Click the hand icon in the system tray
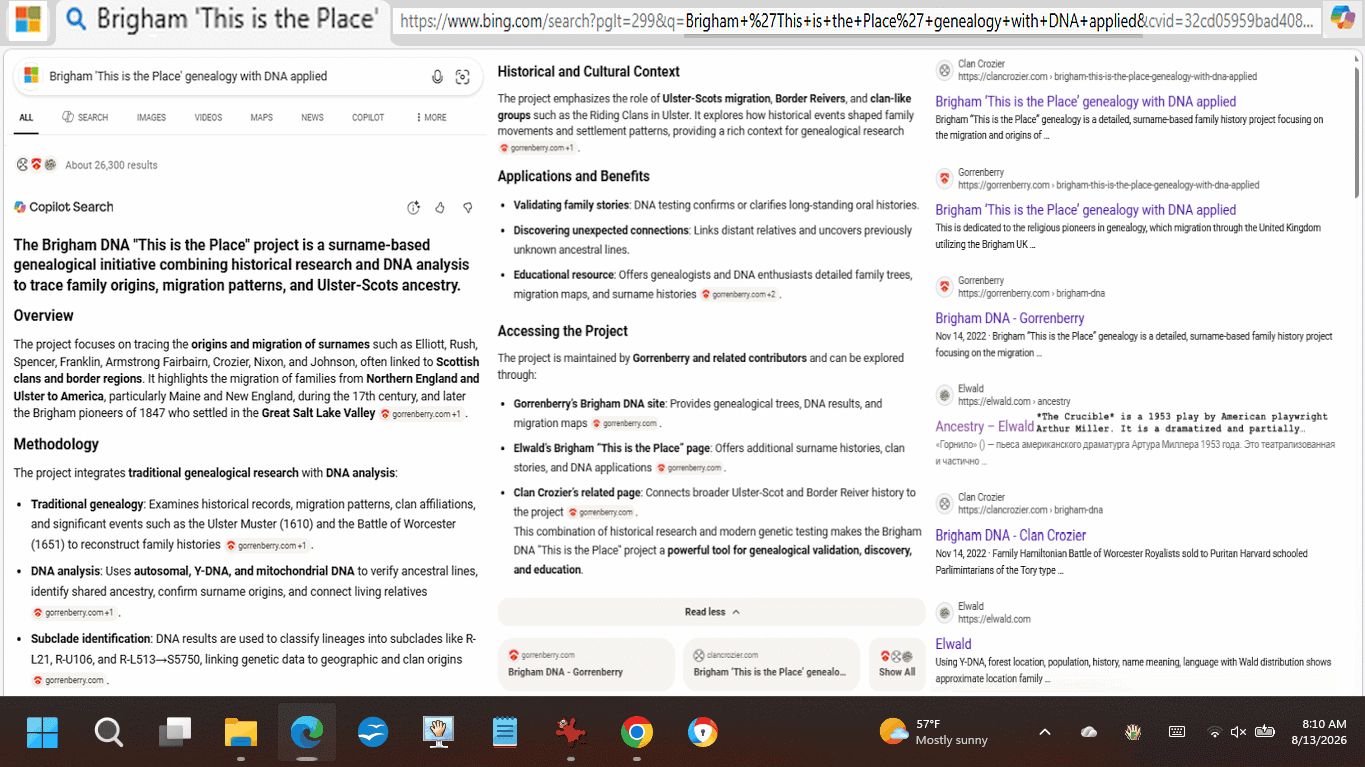 (1133, 732)
